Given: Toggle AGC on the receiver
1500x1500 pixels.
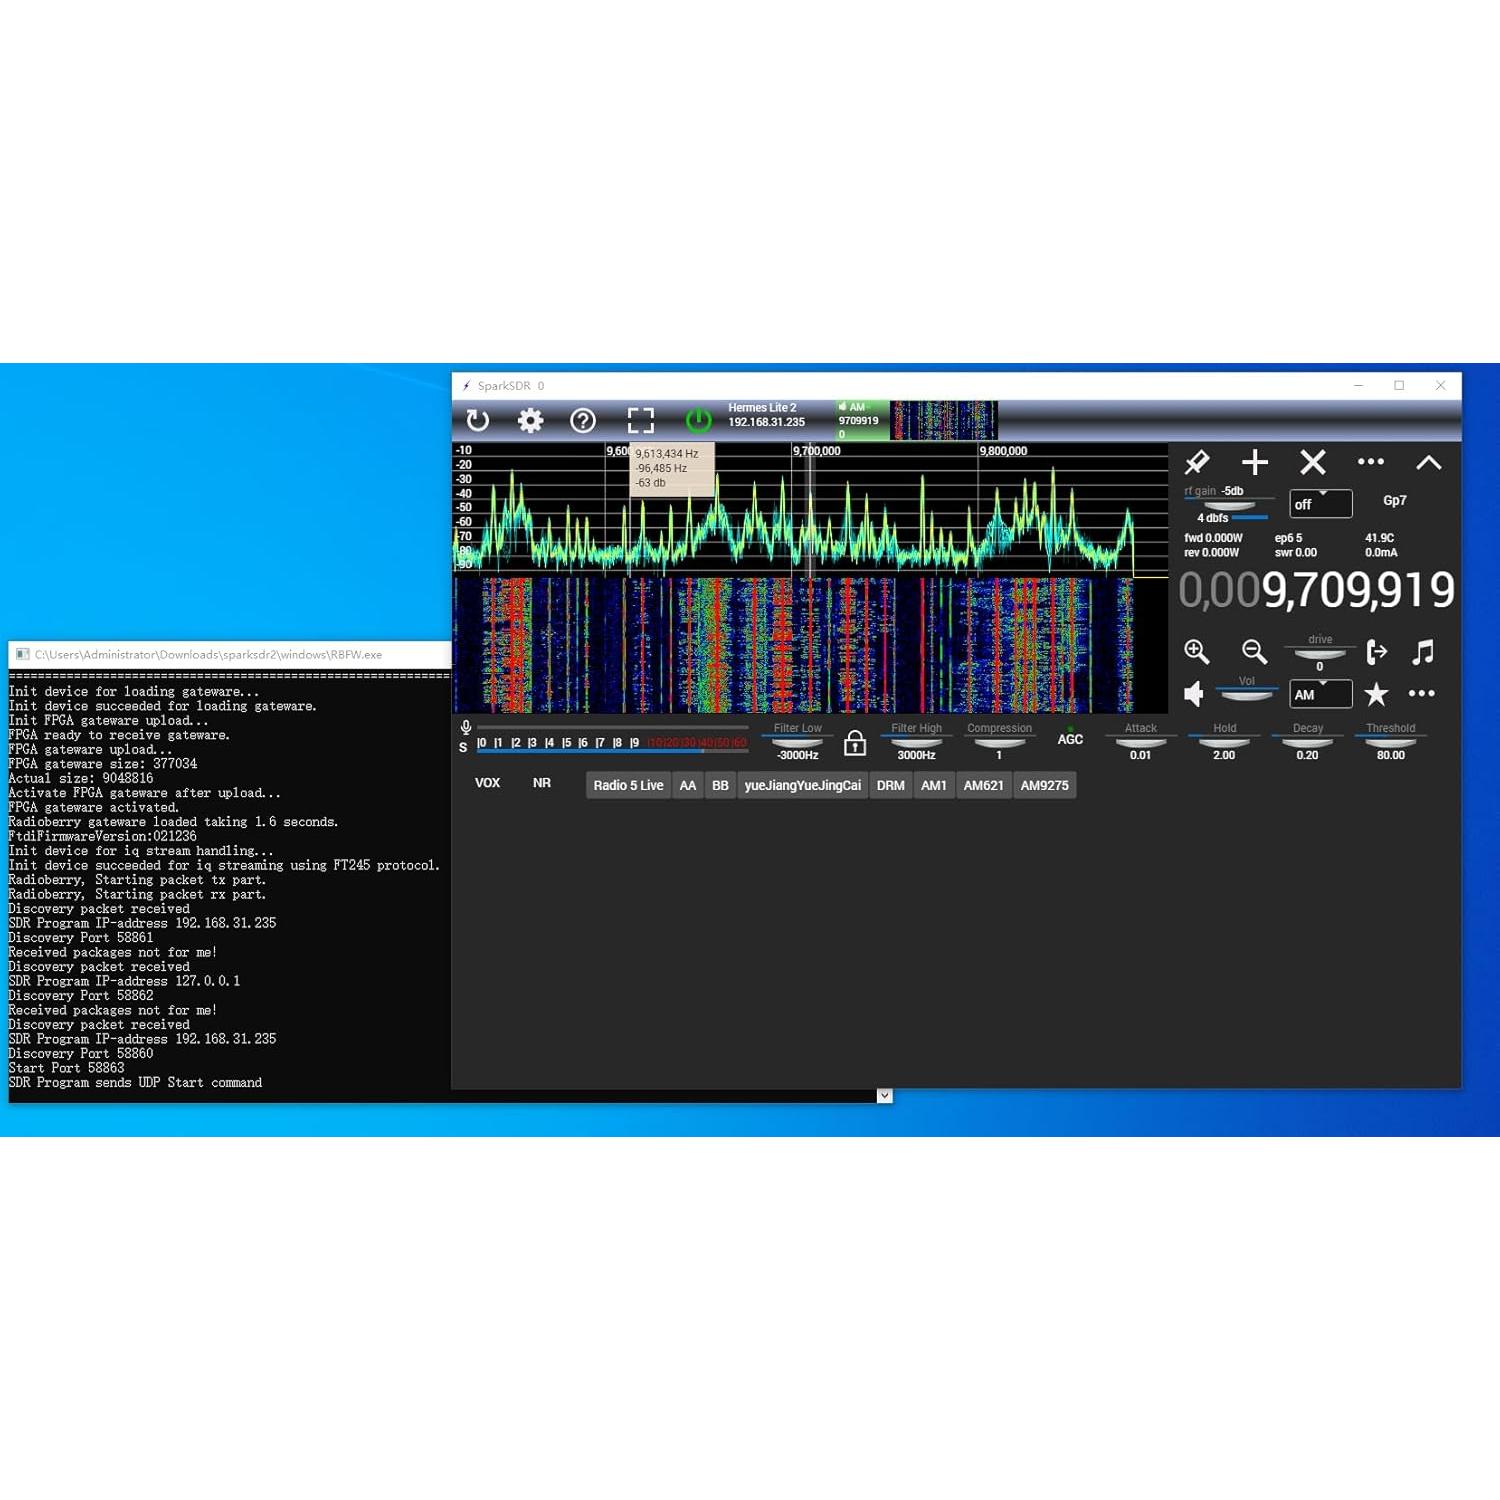Looking at the screenshot, I should [x=1070, y=739].
